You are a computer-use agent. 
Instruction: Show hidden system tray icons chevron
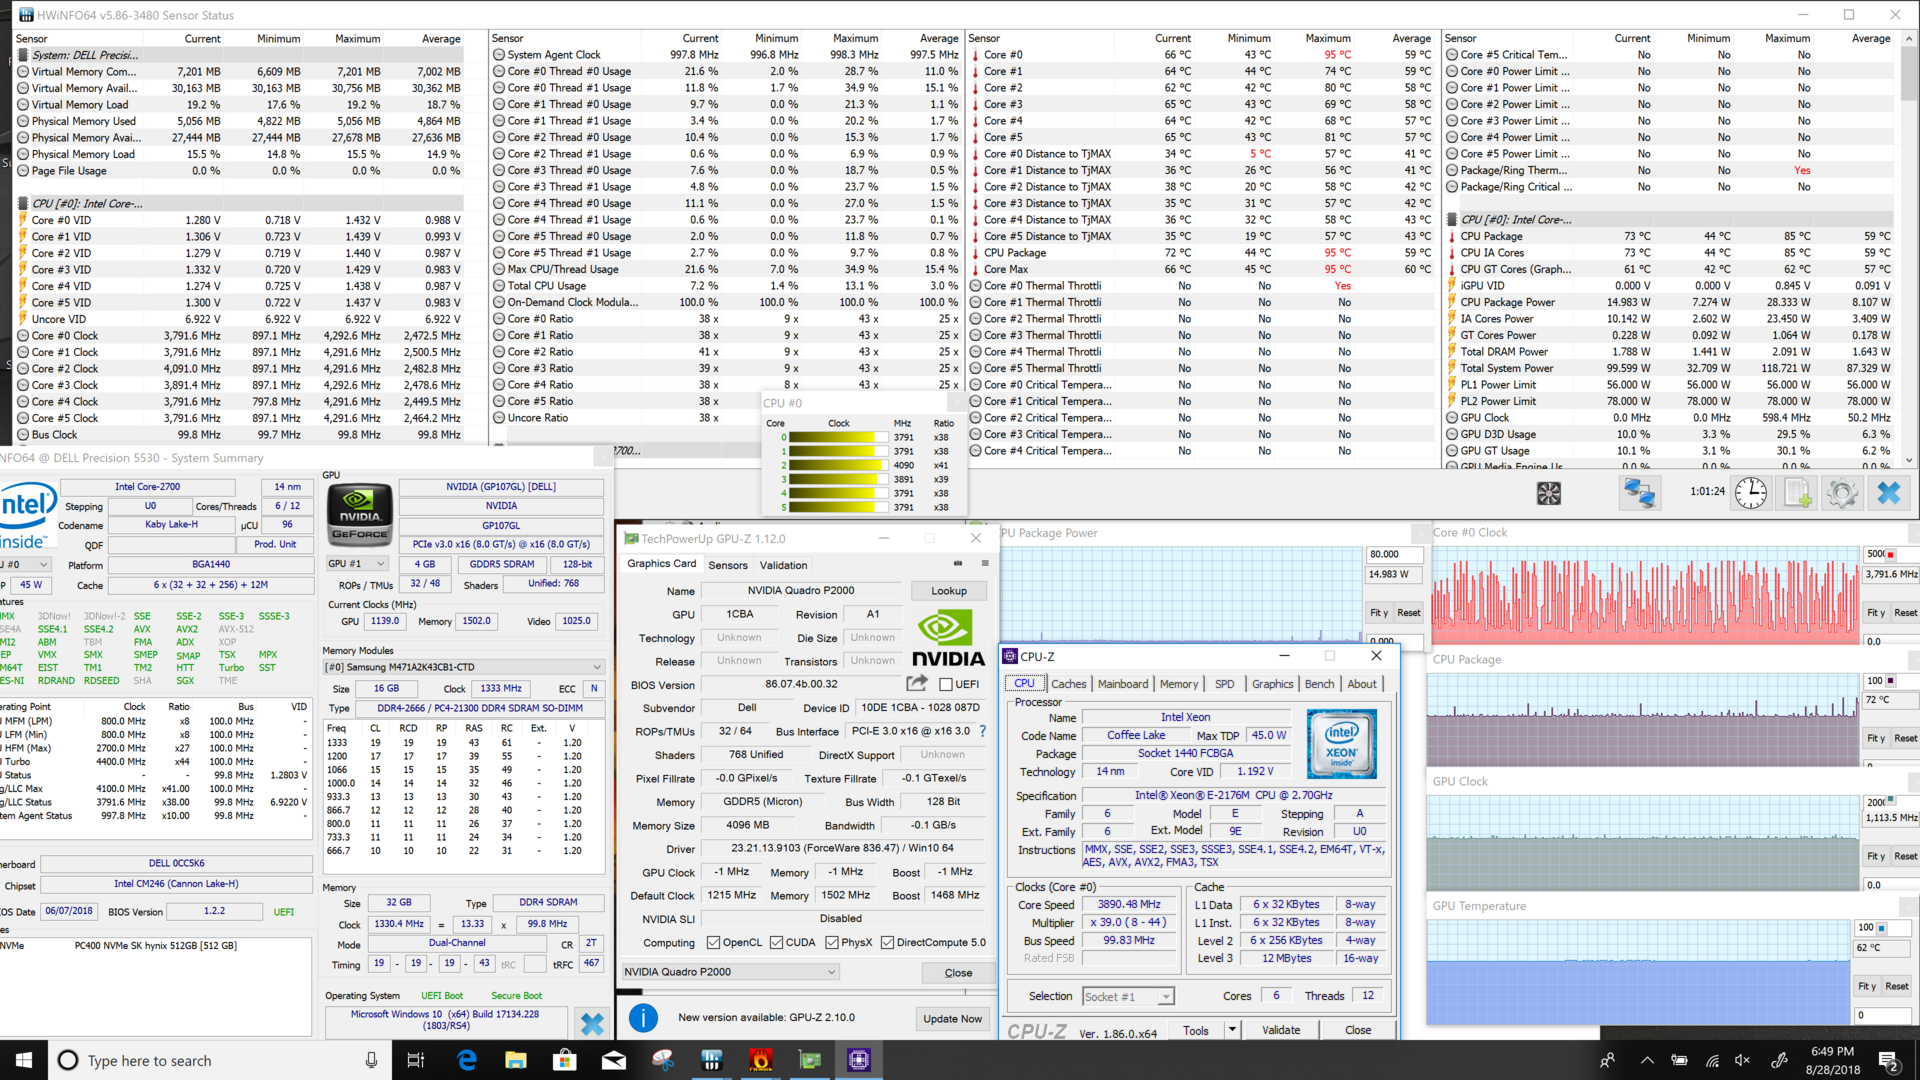pyautogui.click(x=1647, y=1060)
